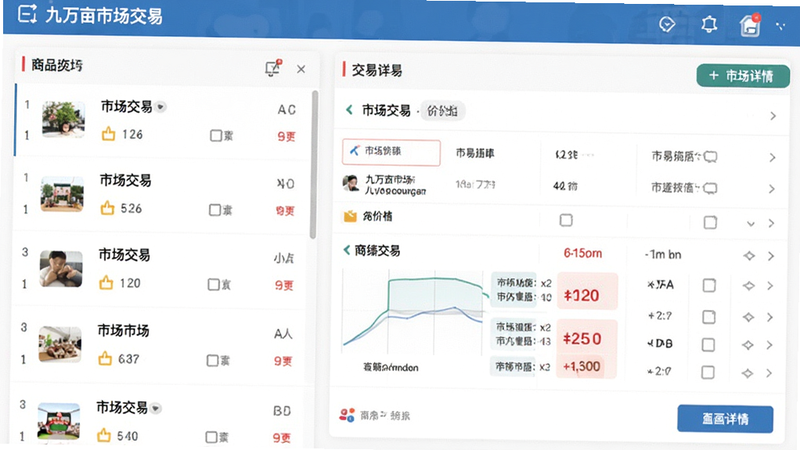The width and height of the screenshot is (800, 450).
Task: Click the red 9 link in the 126 row
Action: [286, 136]
